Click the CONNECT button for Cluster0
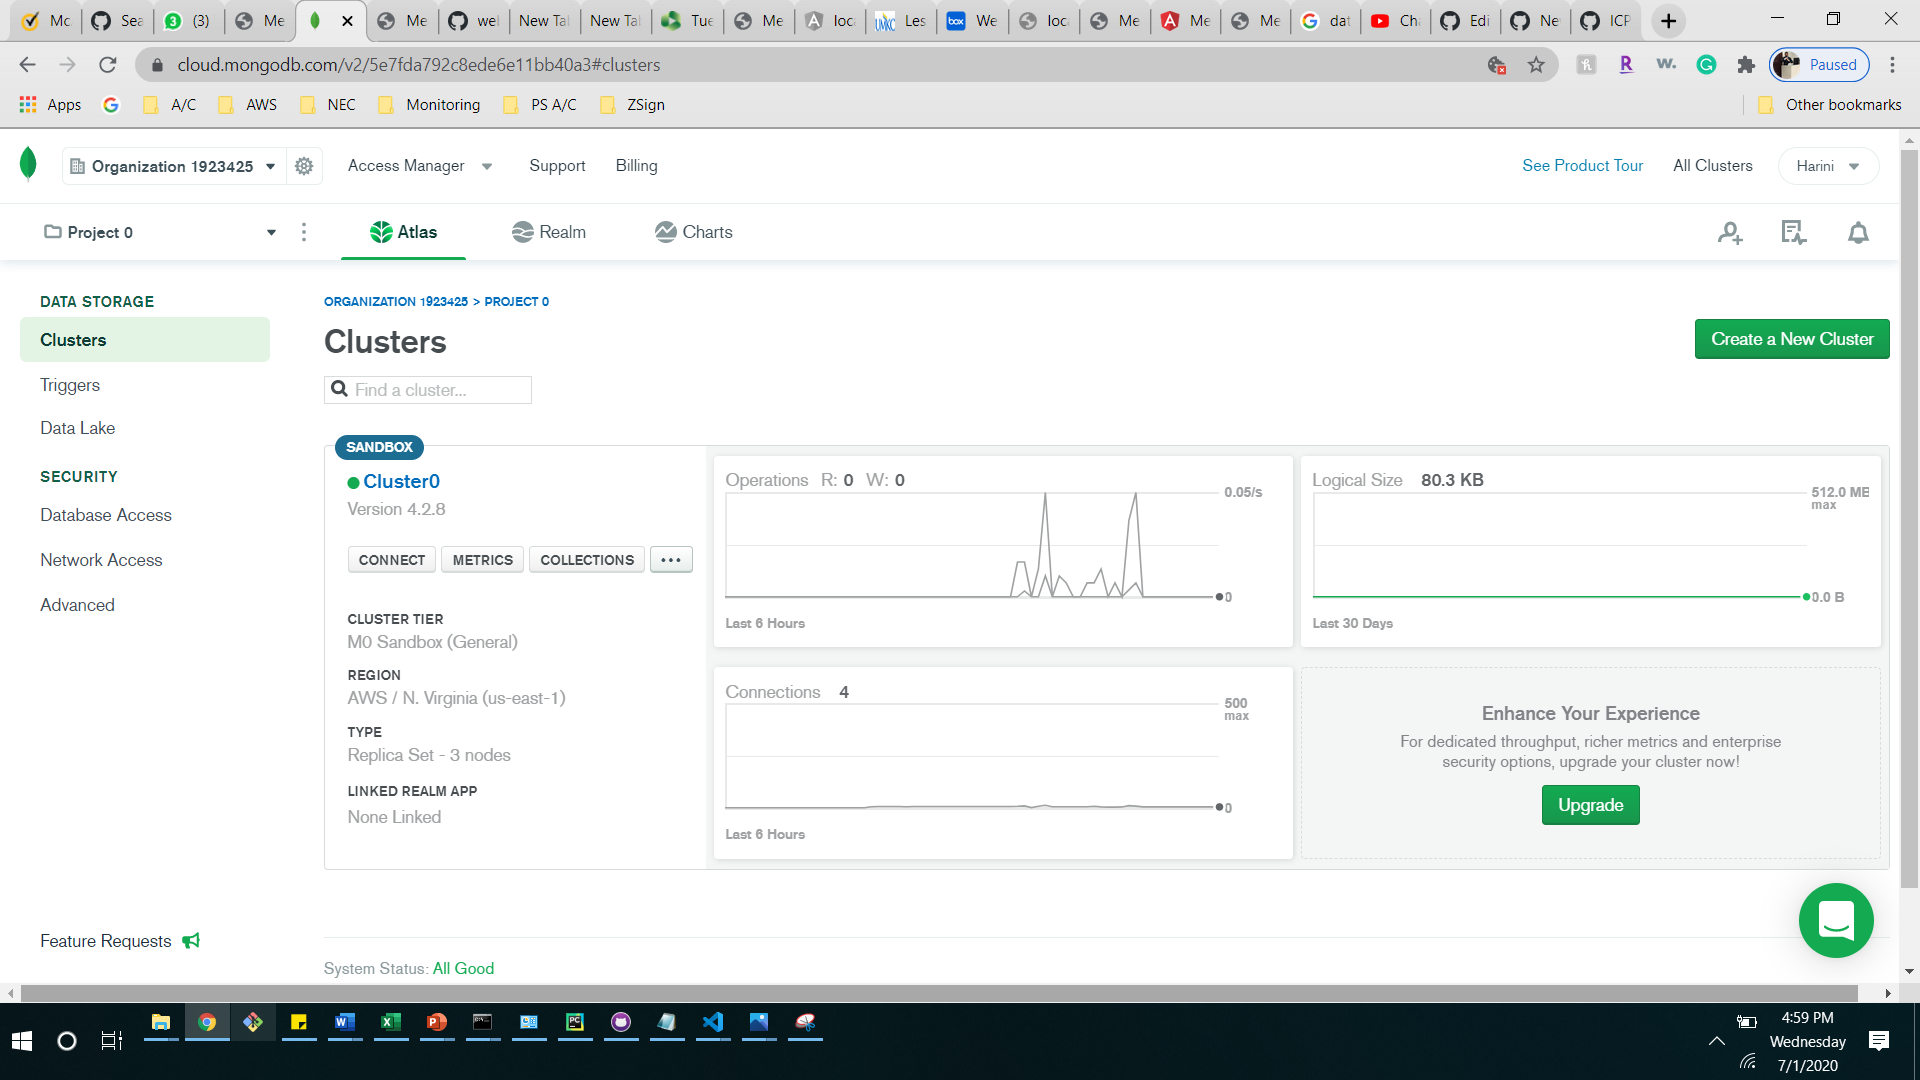Viewport: 1920px width, 1080px height. 392,560
